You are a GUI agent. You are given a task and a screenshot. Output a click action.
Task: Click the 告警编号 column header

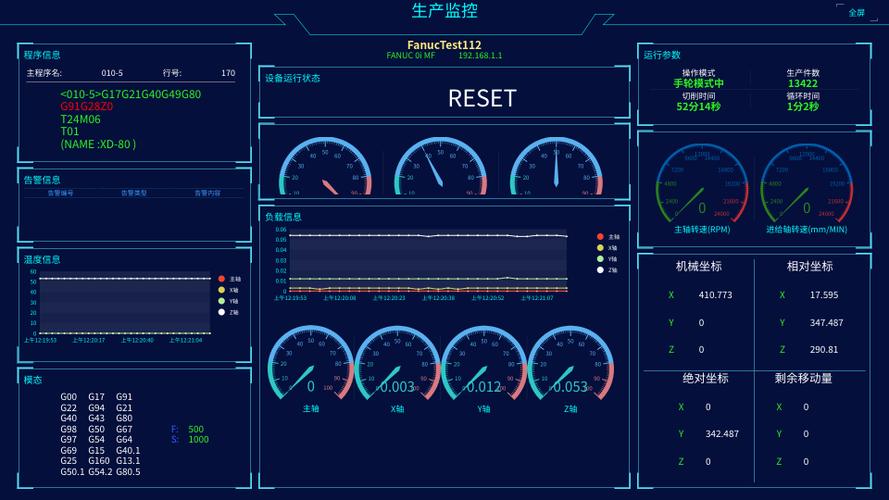(60, 193)
